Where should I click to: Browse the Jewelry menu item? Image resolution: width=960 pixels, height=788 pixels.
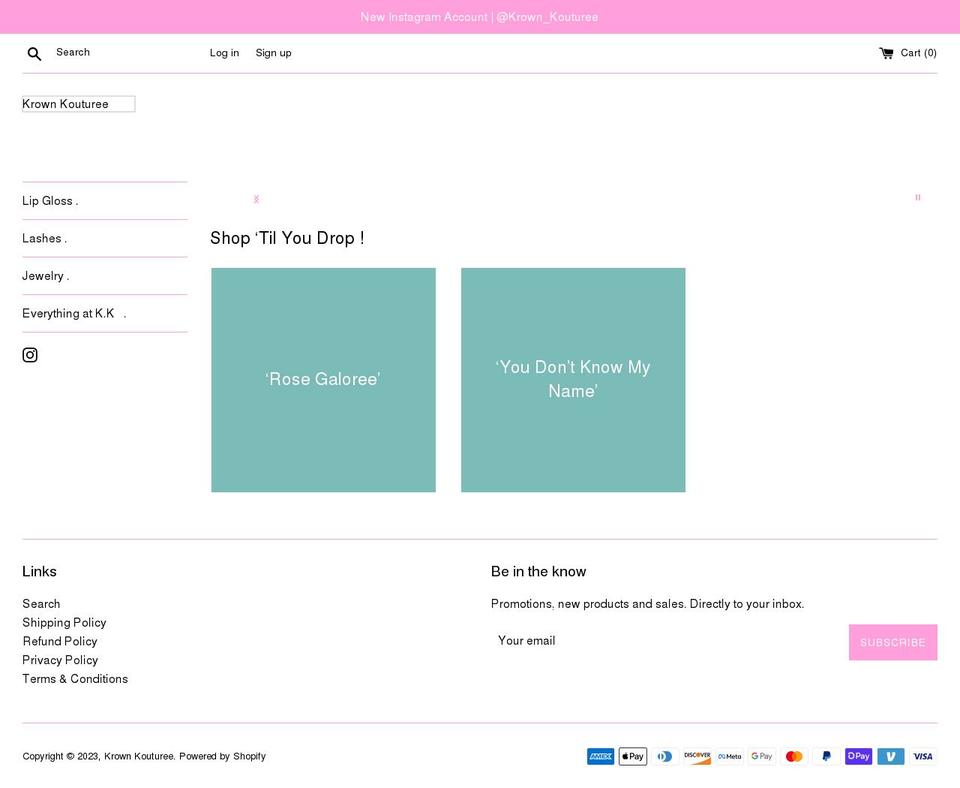click(x=44, y=276)
